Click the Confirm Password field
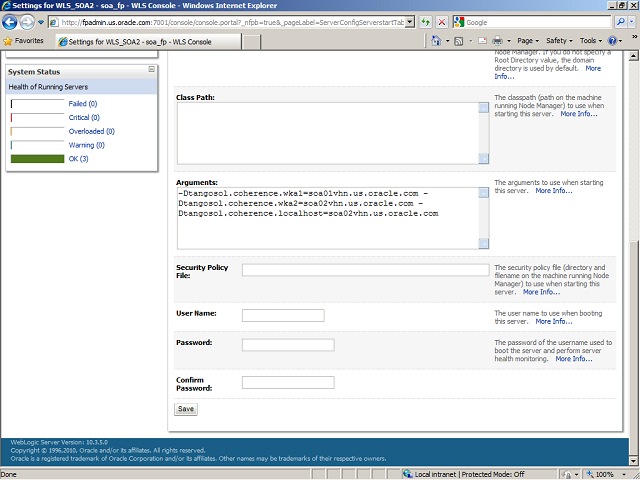 [288, 382]
